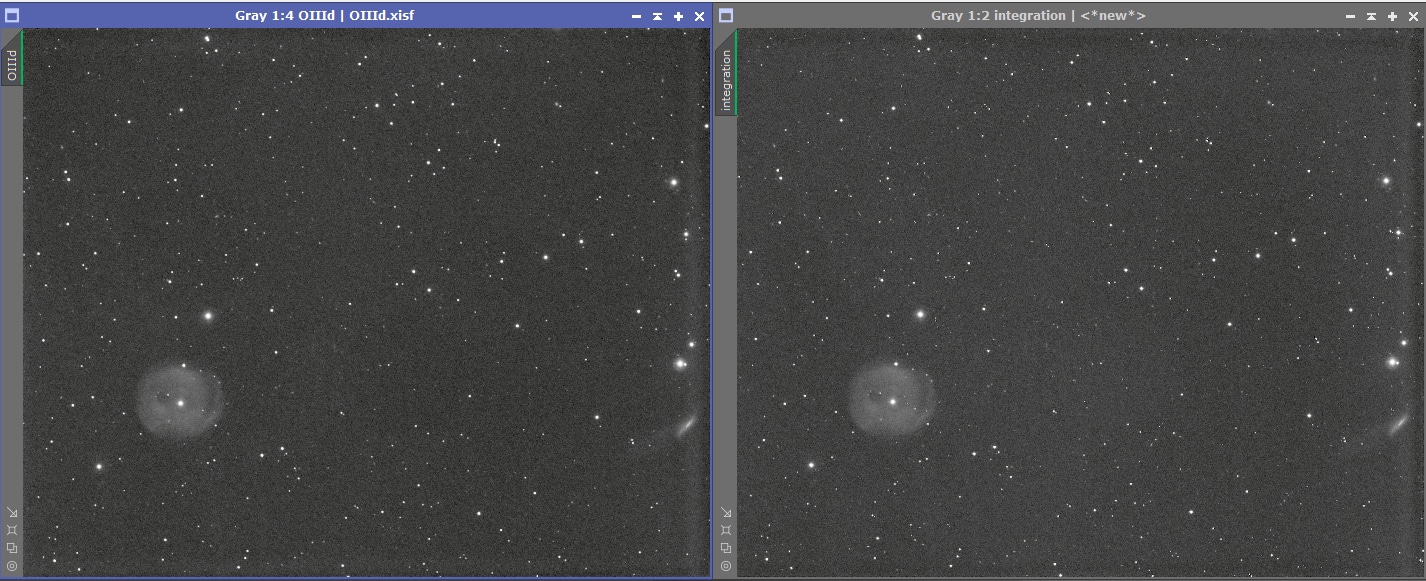This screenshot has height=581, width=1426.
Task: Click the fit-view square icon in integration window
Action: pos(726,530)
